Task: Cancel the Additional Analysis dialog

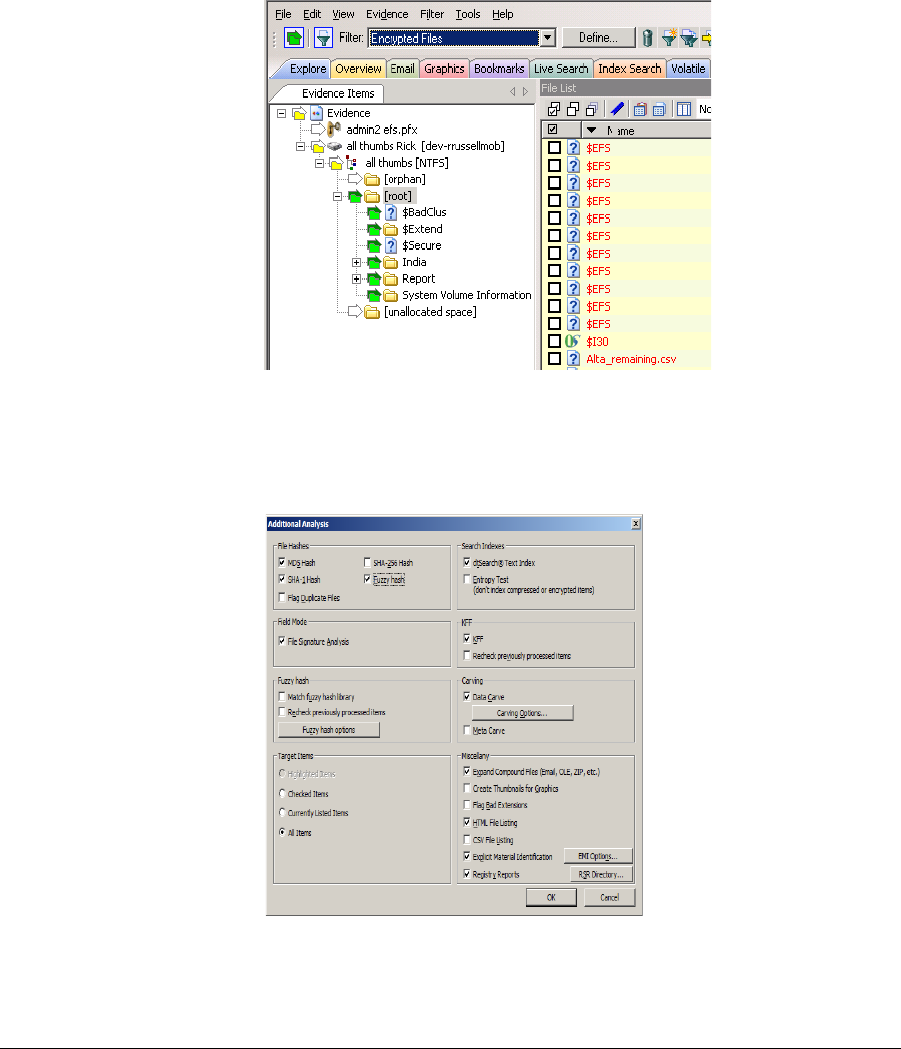Action: tap(609, 897)
